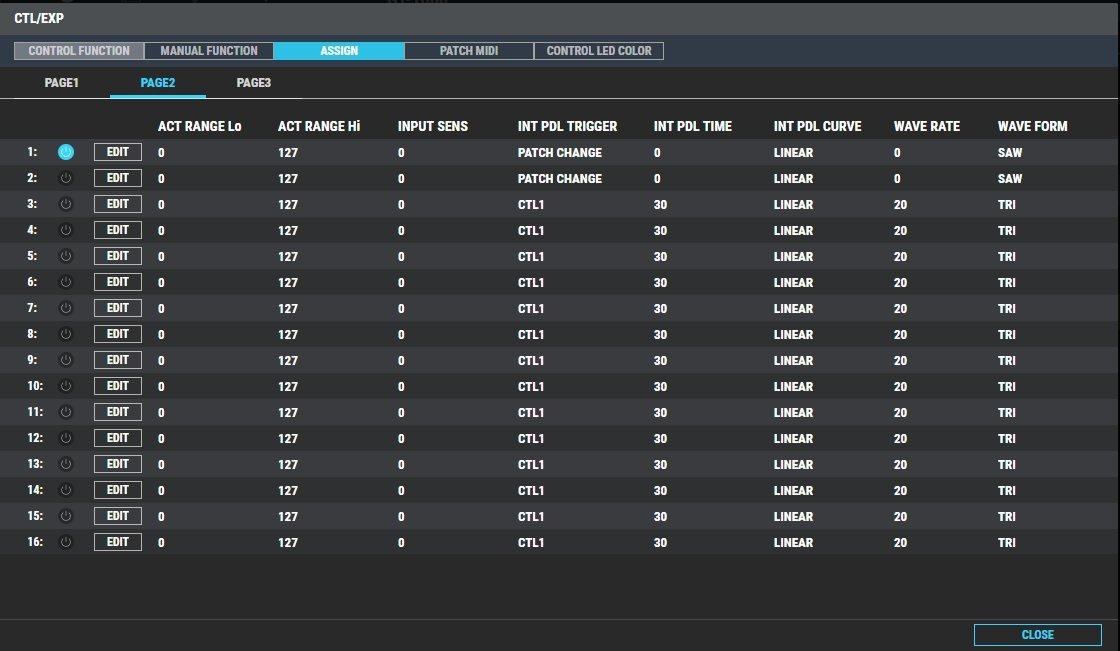Select PAGE3 sub-tab
The image size is (1120, 651).
[253, 83]
